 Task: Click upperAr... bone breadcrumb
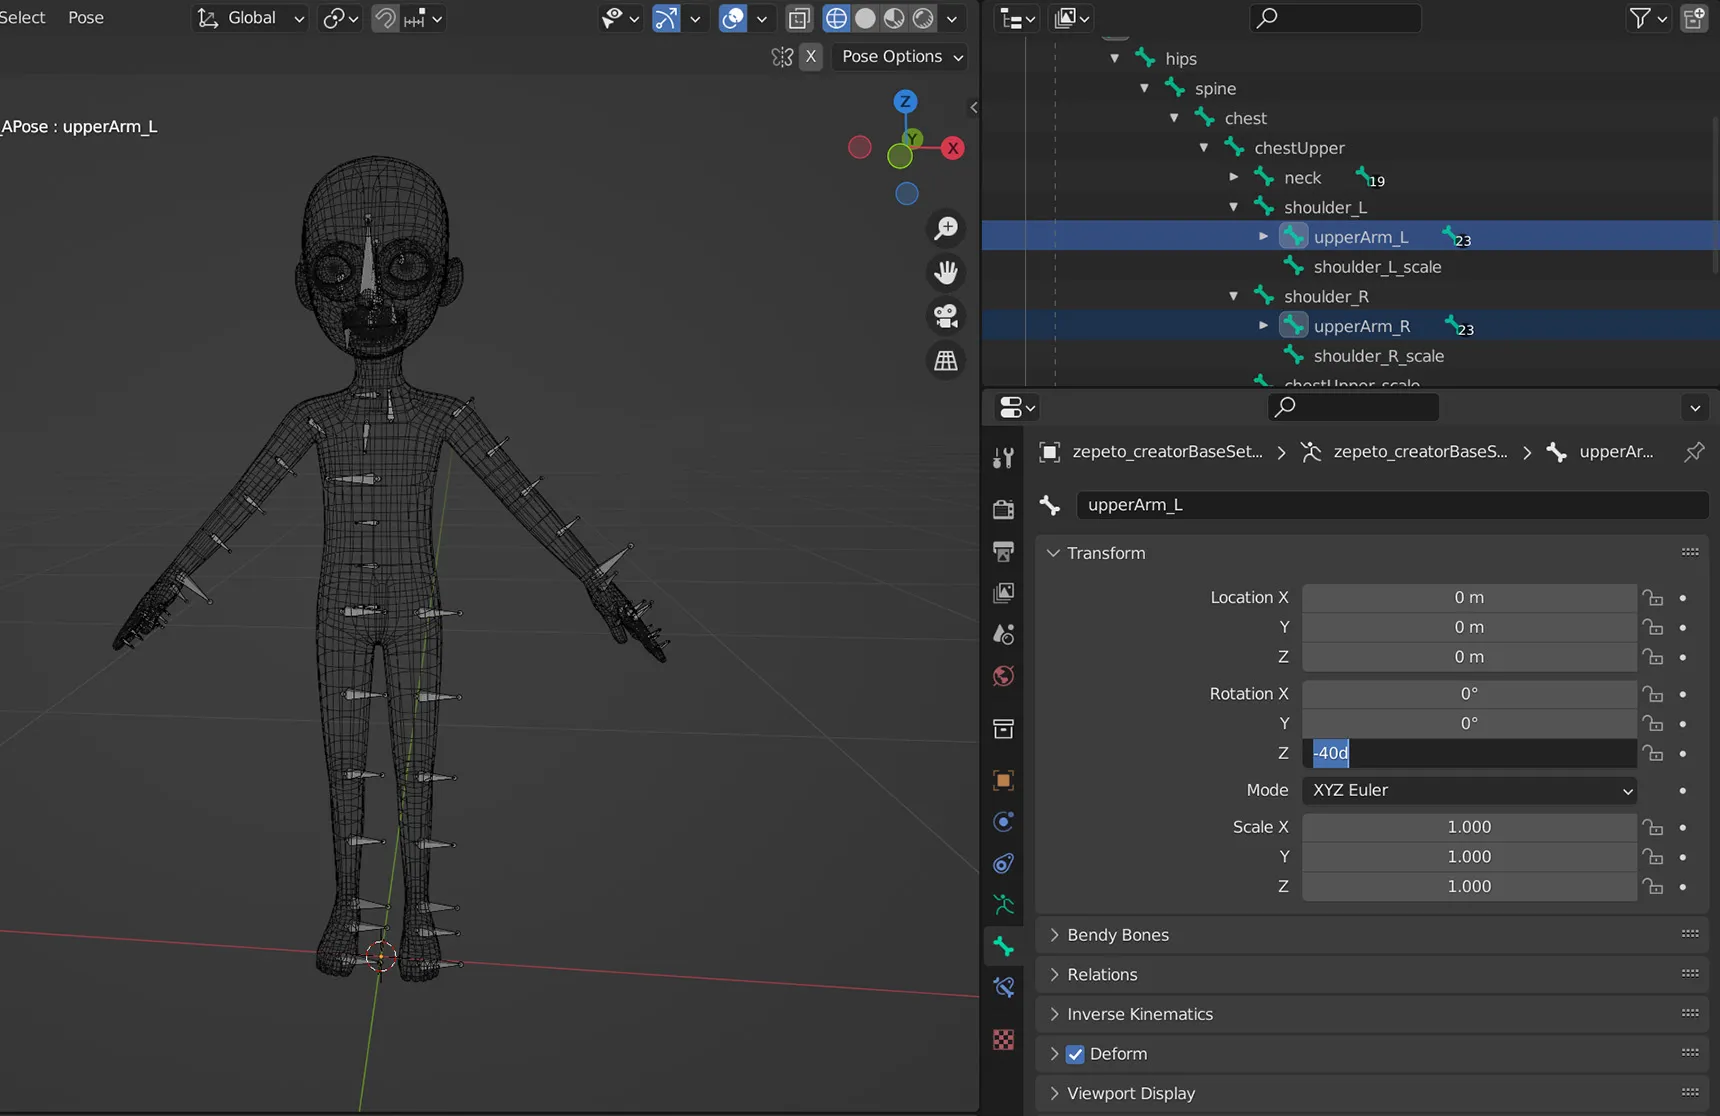pyautogui.click(x=1615, y=452)
